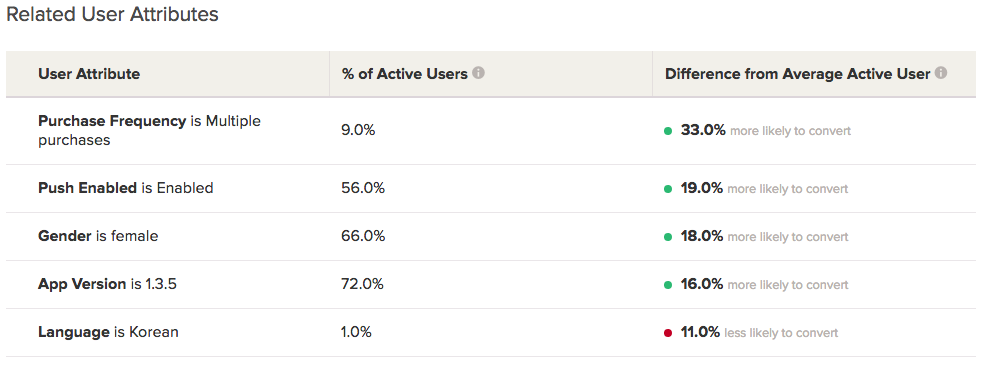The width and height of the screenshot is (983, 365).
Task: Click the Related User Attributes heading
Action: click(x=112, y=14)
